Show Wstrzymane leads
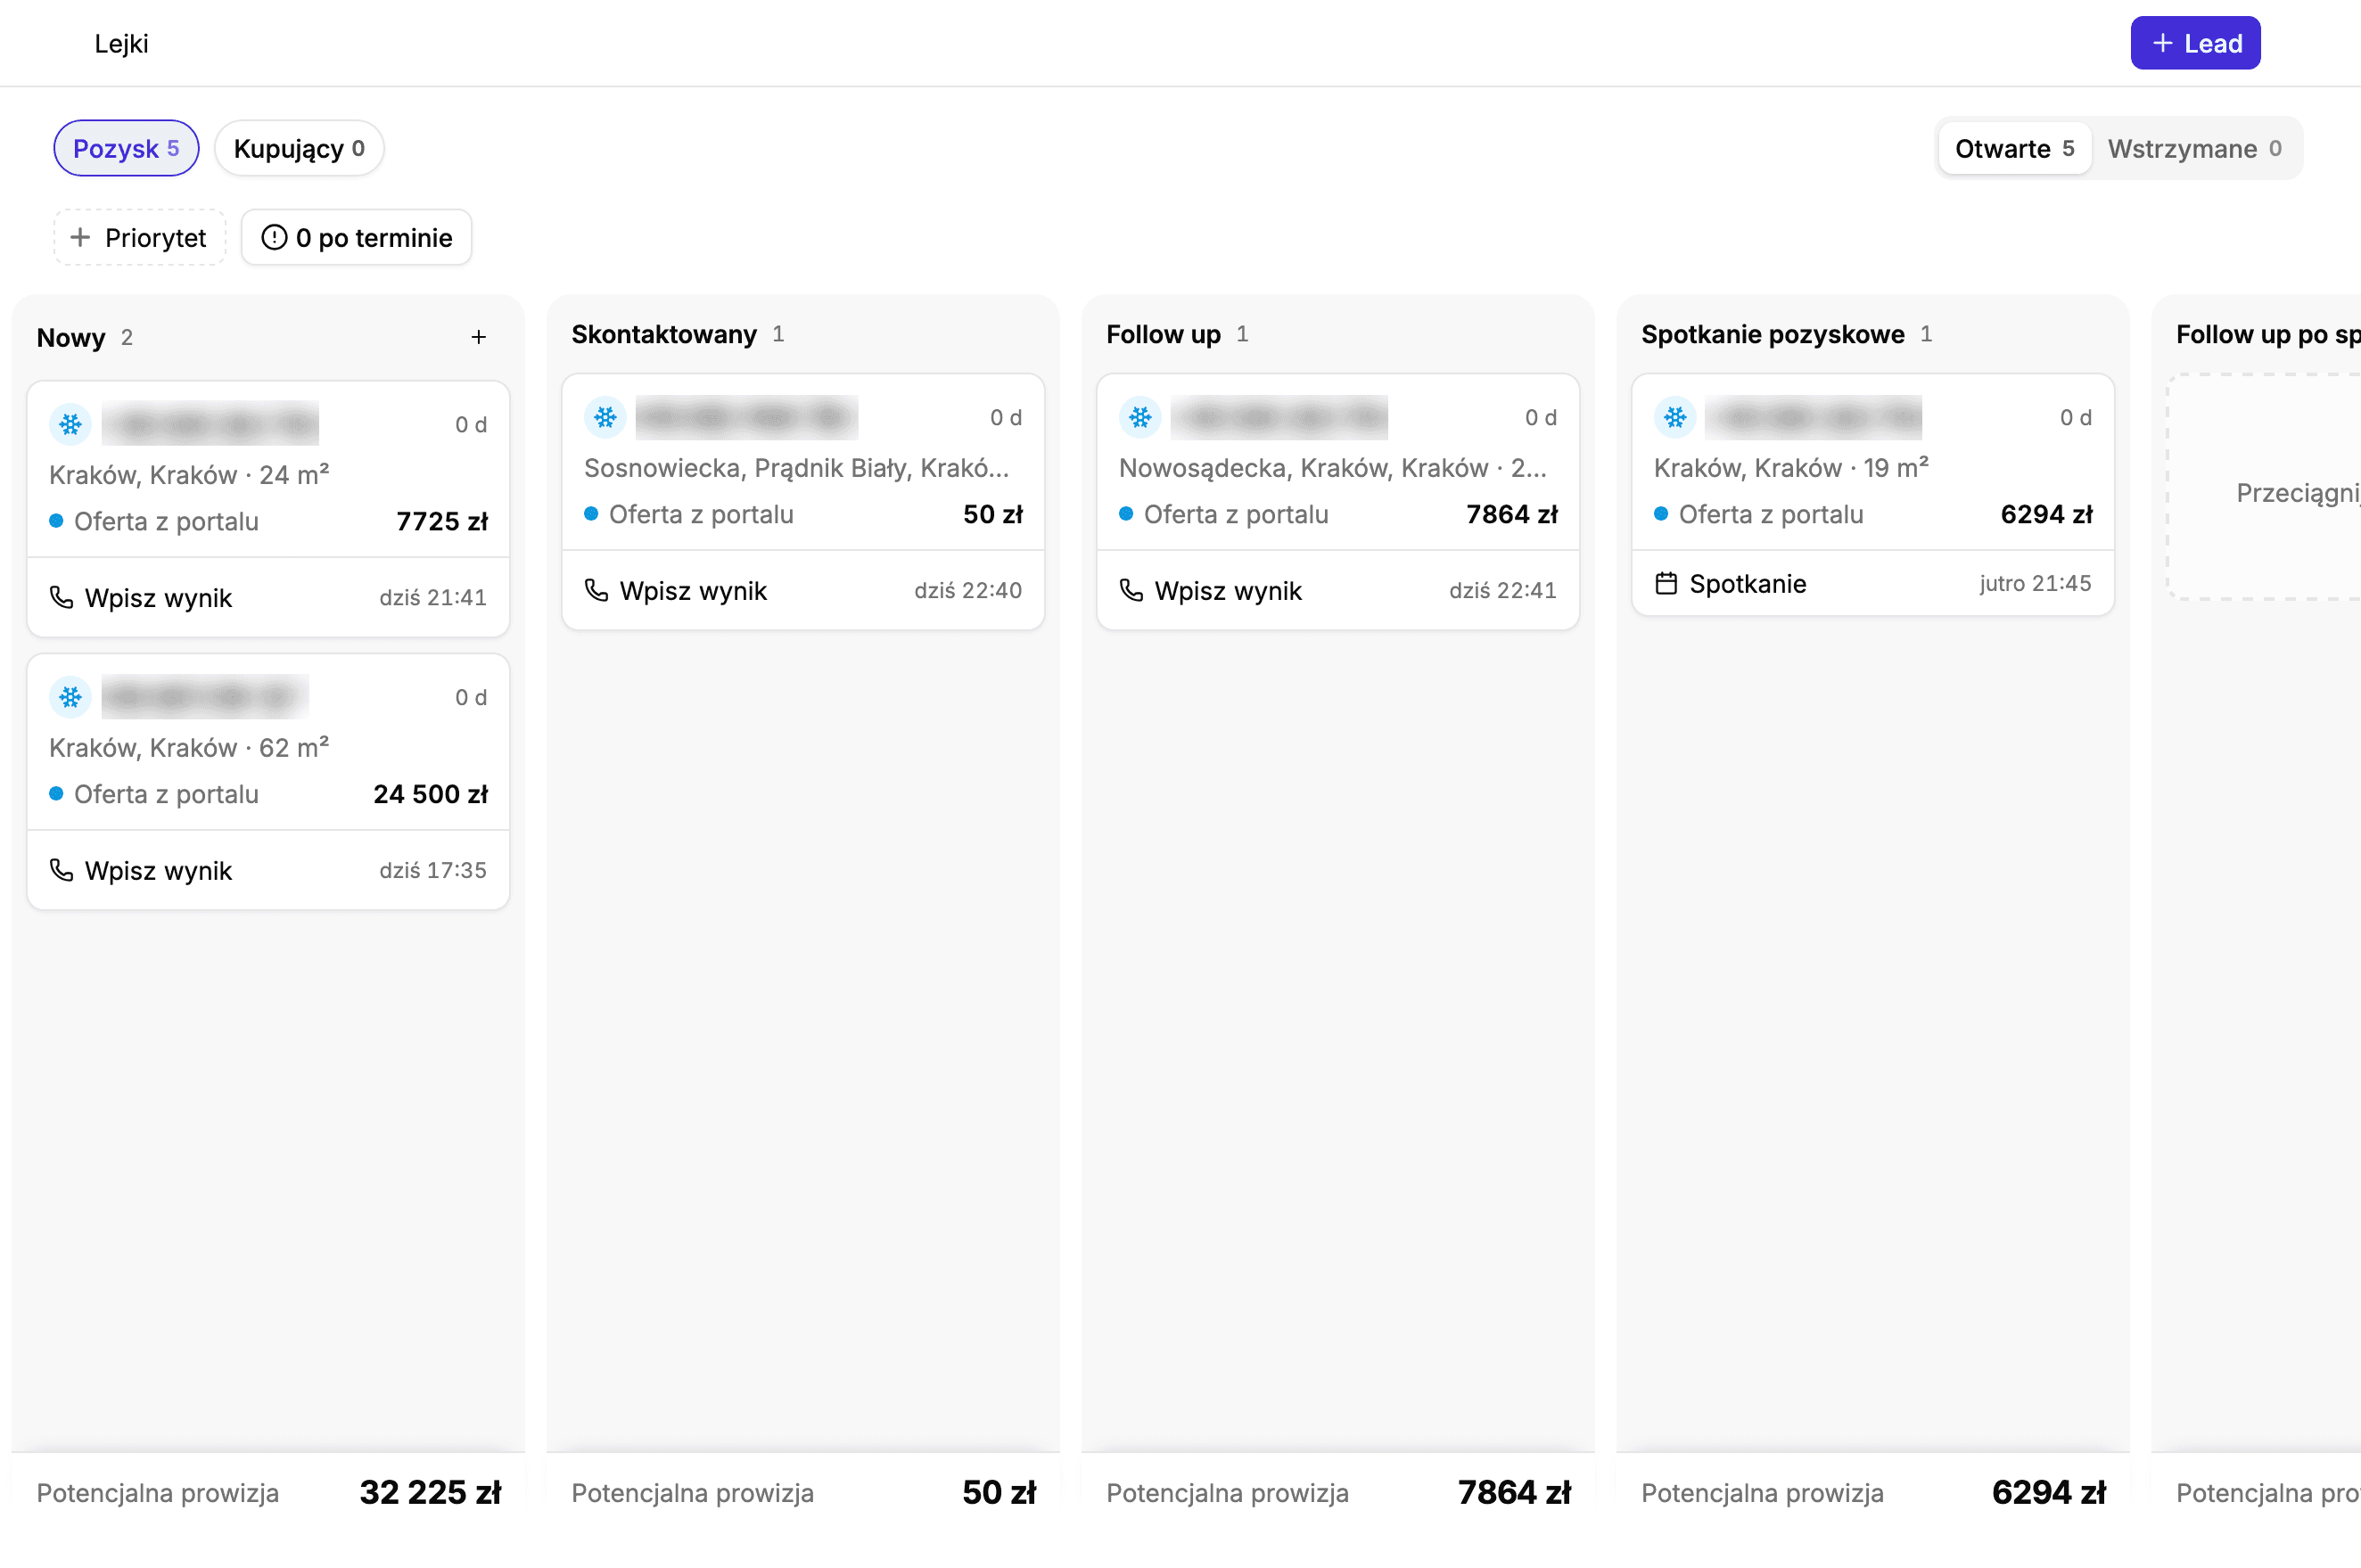The image size is (2361, 1568). 2194,149
